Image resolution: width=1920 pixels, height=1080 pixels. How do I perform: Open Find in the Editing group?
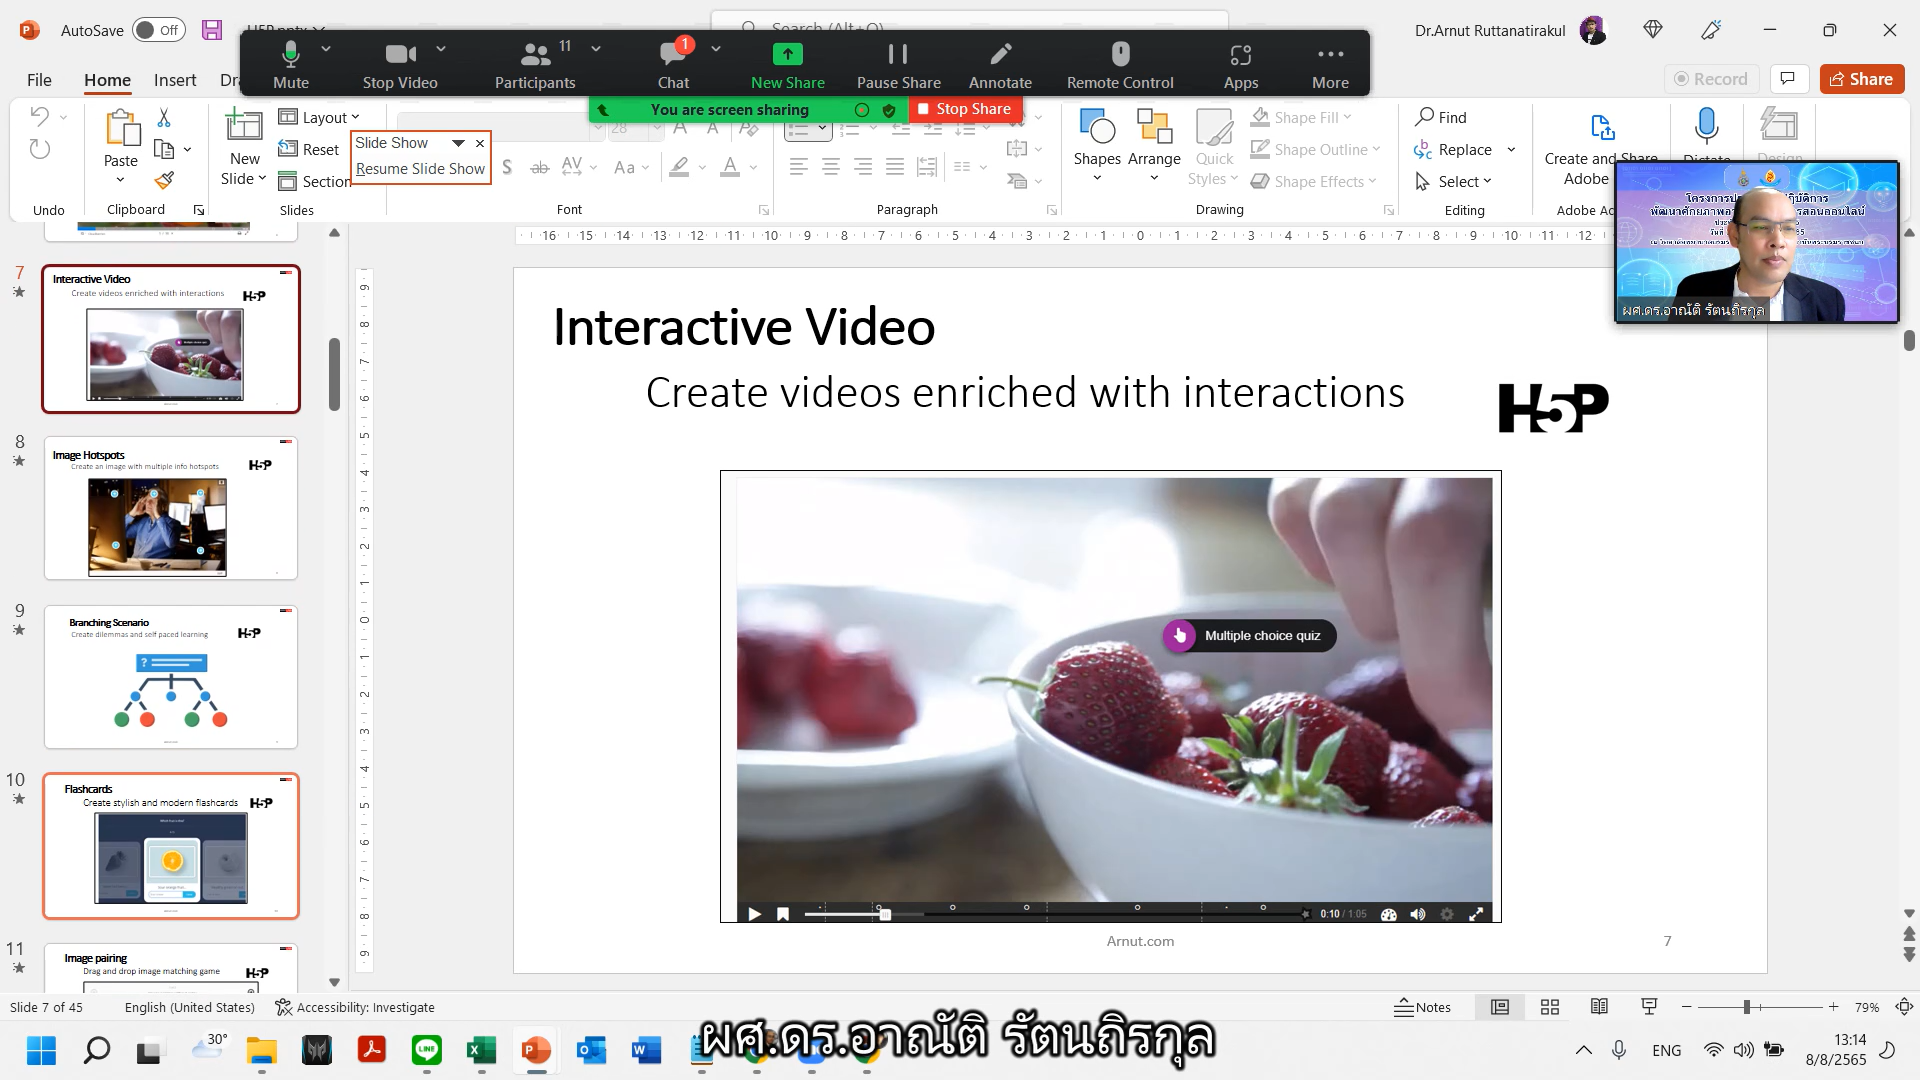1441,117
